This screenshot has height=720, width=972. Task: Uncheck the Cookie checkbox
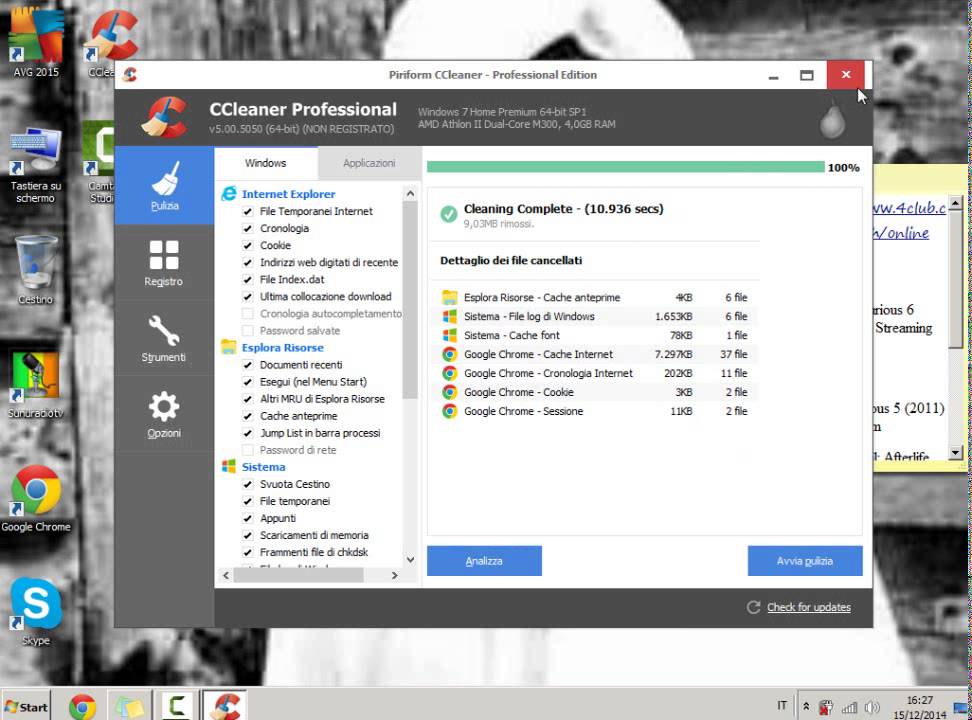[248, 246]
